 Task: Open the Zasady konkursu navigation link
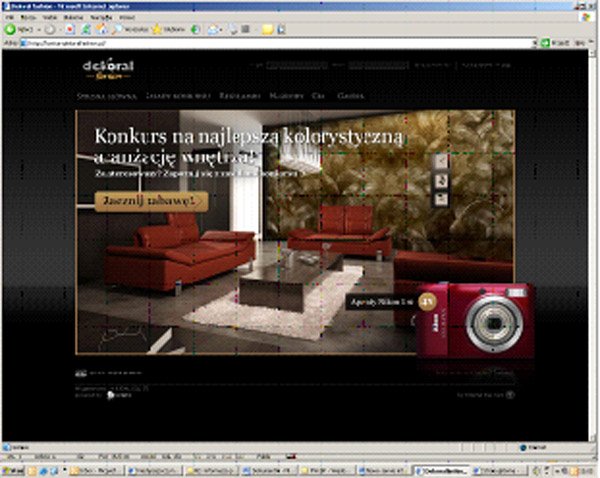pyautogui.click(x=178, y=96)
